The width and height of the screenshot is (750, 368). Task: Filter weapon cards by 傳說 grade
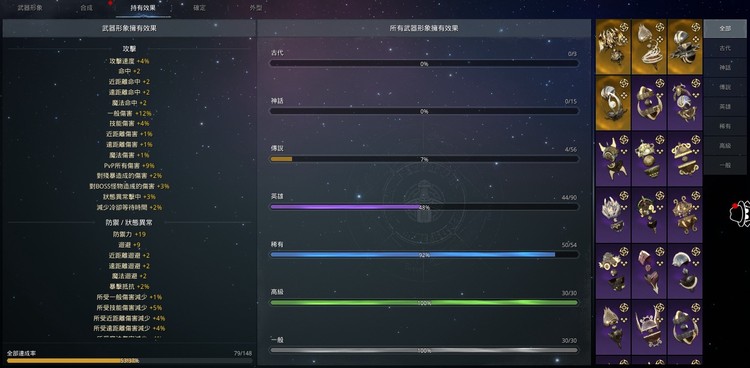pos(725,87)
